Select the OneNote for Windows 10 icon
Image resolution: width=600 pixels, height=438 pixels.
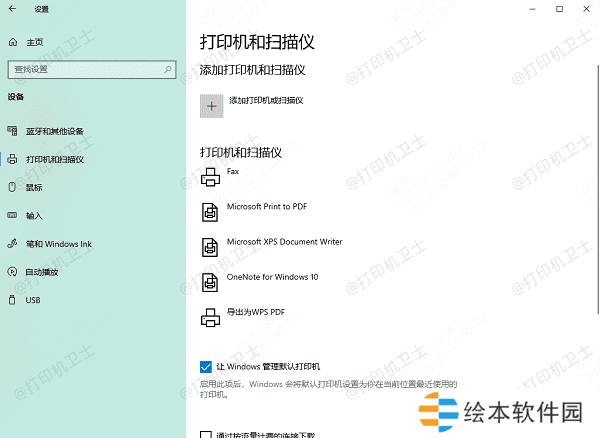click(x=210, y=282)
